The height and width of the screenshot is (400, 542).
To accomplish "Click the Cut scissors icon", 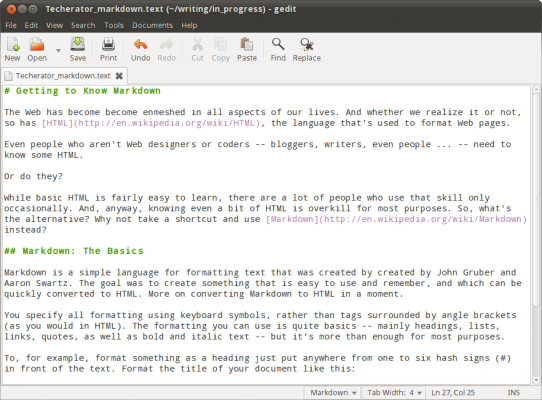I will coord(197,49).
